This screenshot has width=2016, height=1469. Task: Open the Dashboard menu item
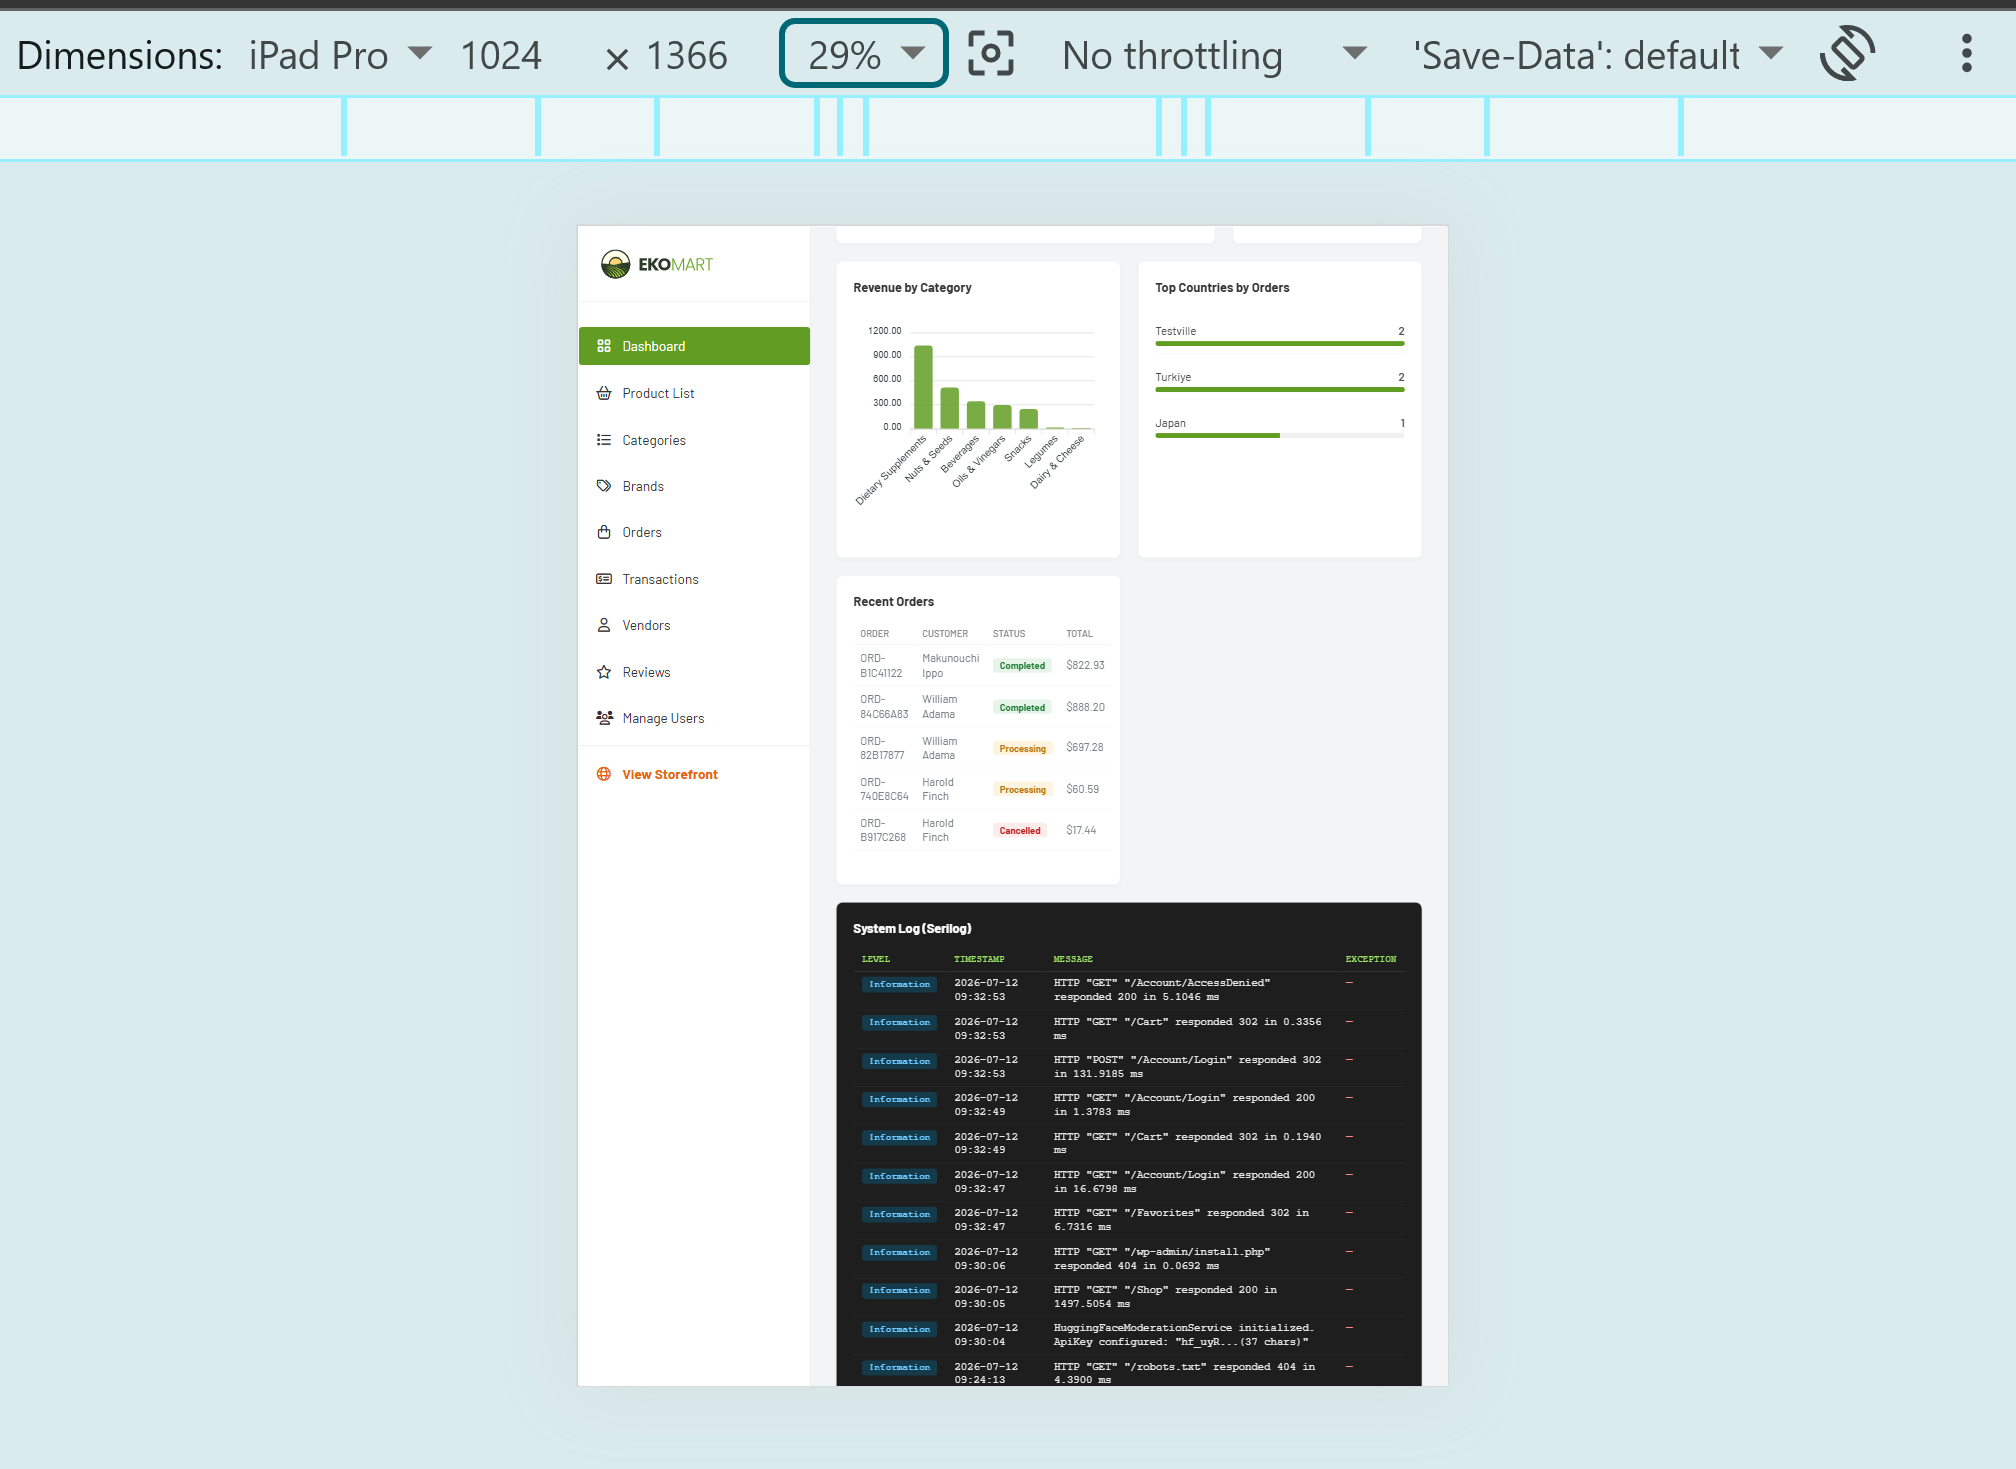click(694, 346)
